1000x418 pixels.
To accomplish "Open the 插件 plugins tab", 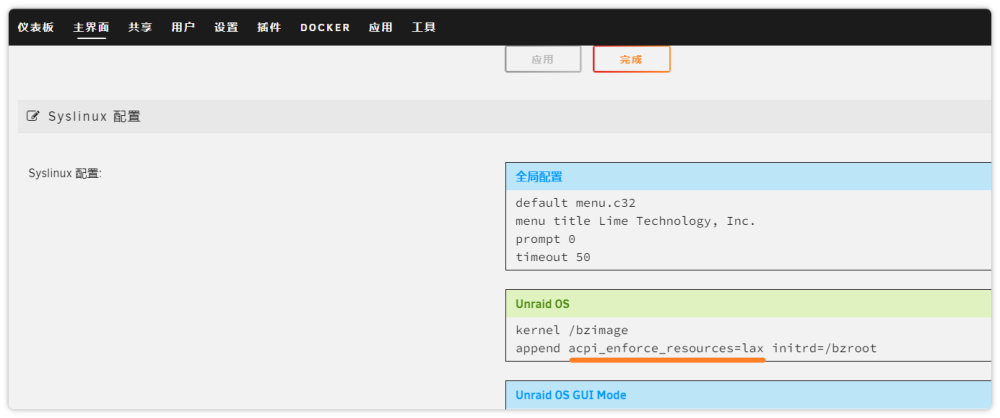I will pyautogui.click(x=269, y=27).
